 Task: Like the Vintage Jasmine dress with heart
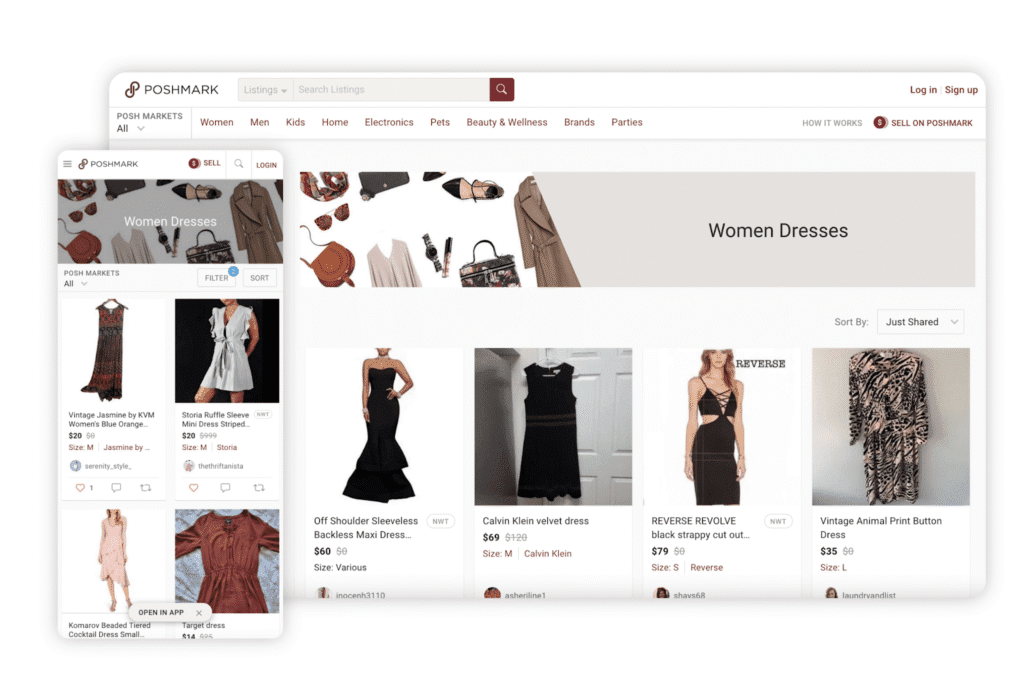[80, 488]
